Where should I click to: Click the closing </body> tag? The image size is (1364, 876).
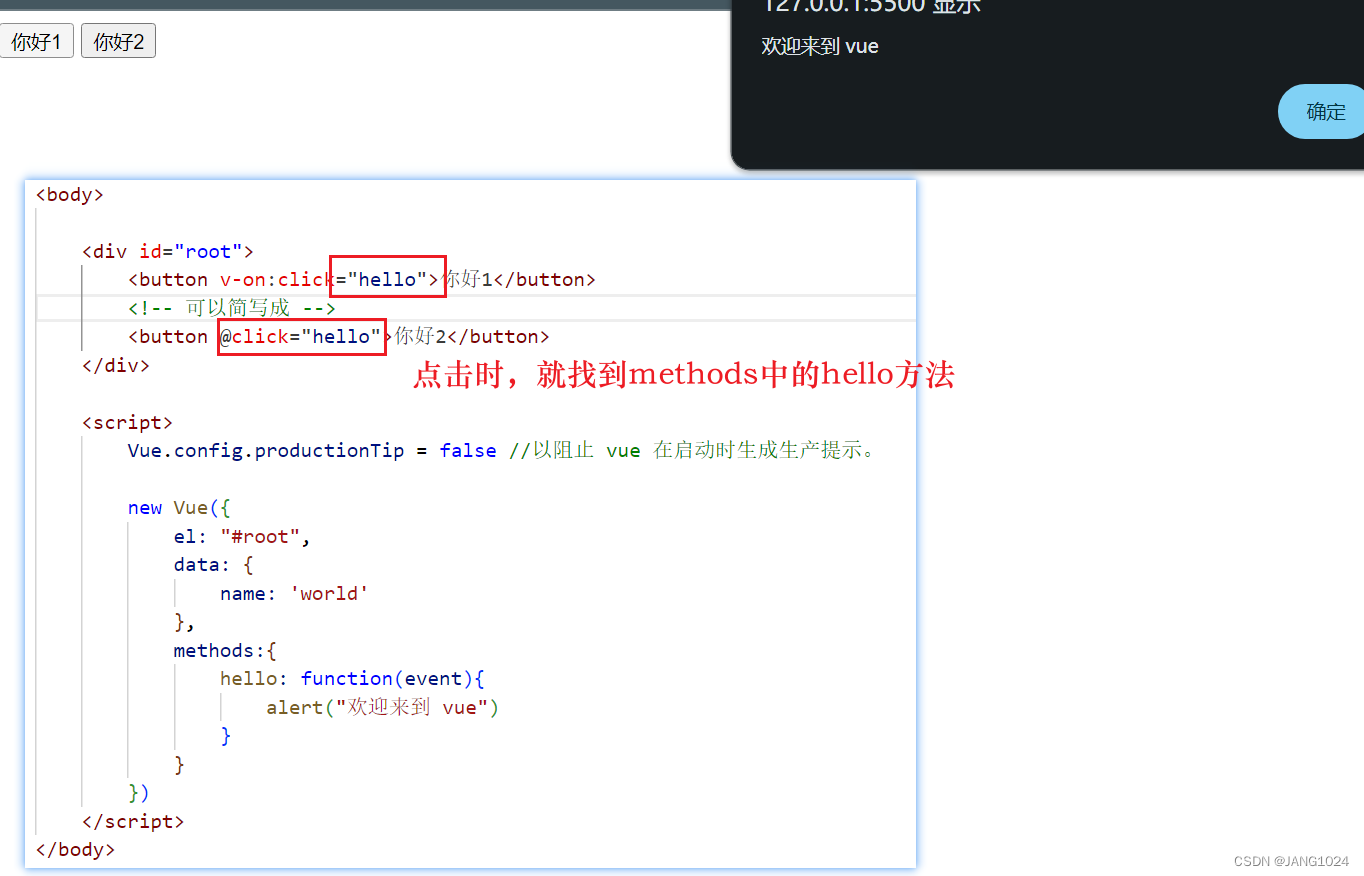pos(75,849)
